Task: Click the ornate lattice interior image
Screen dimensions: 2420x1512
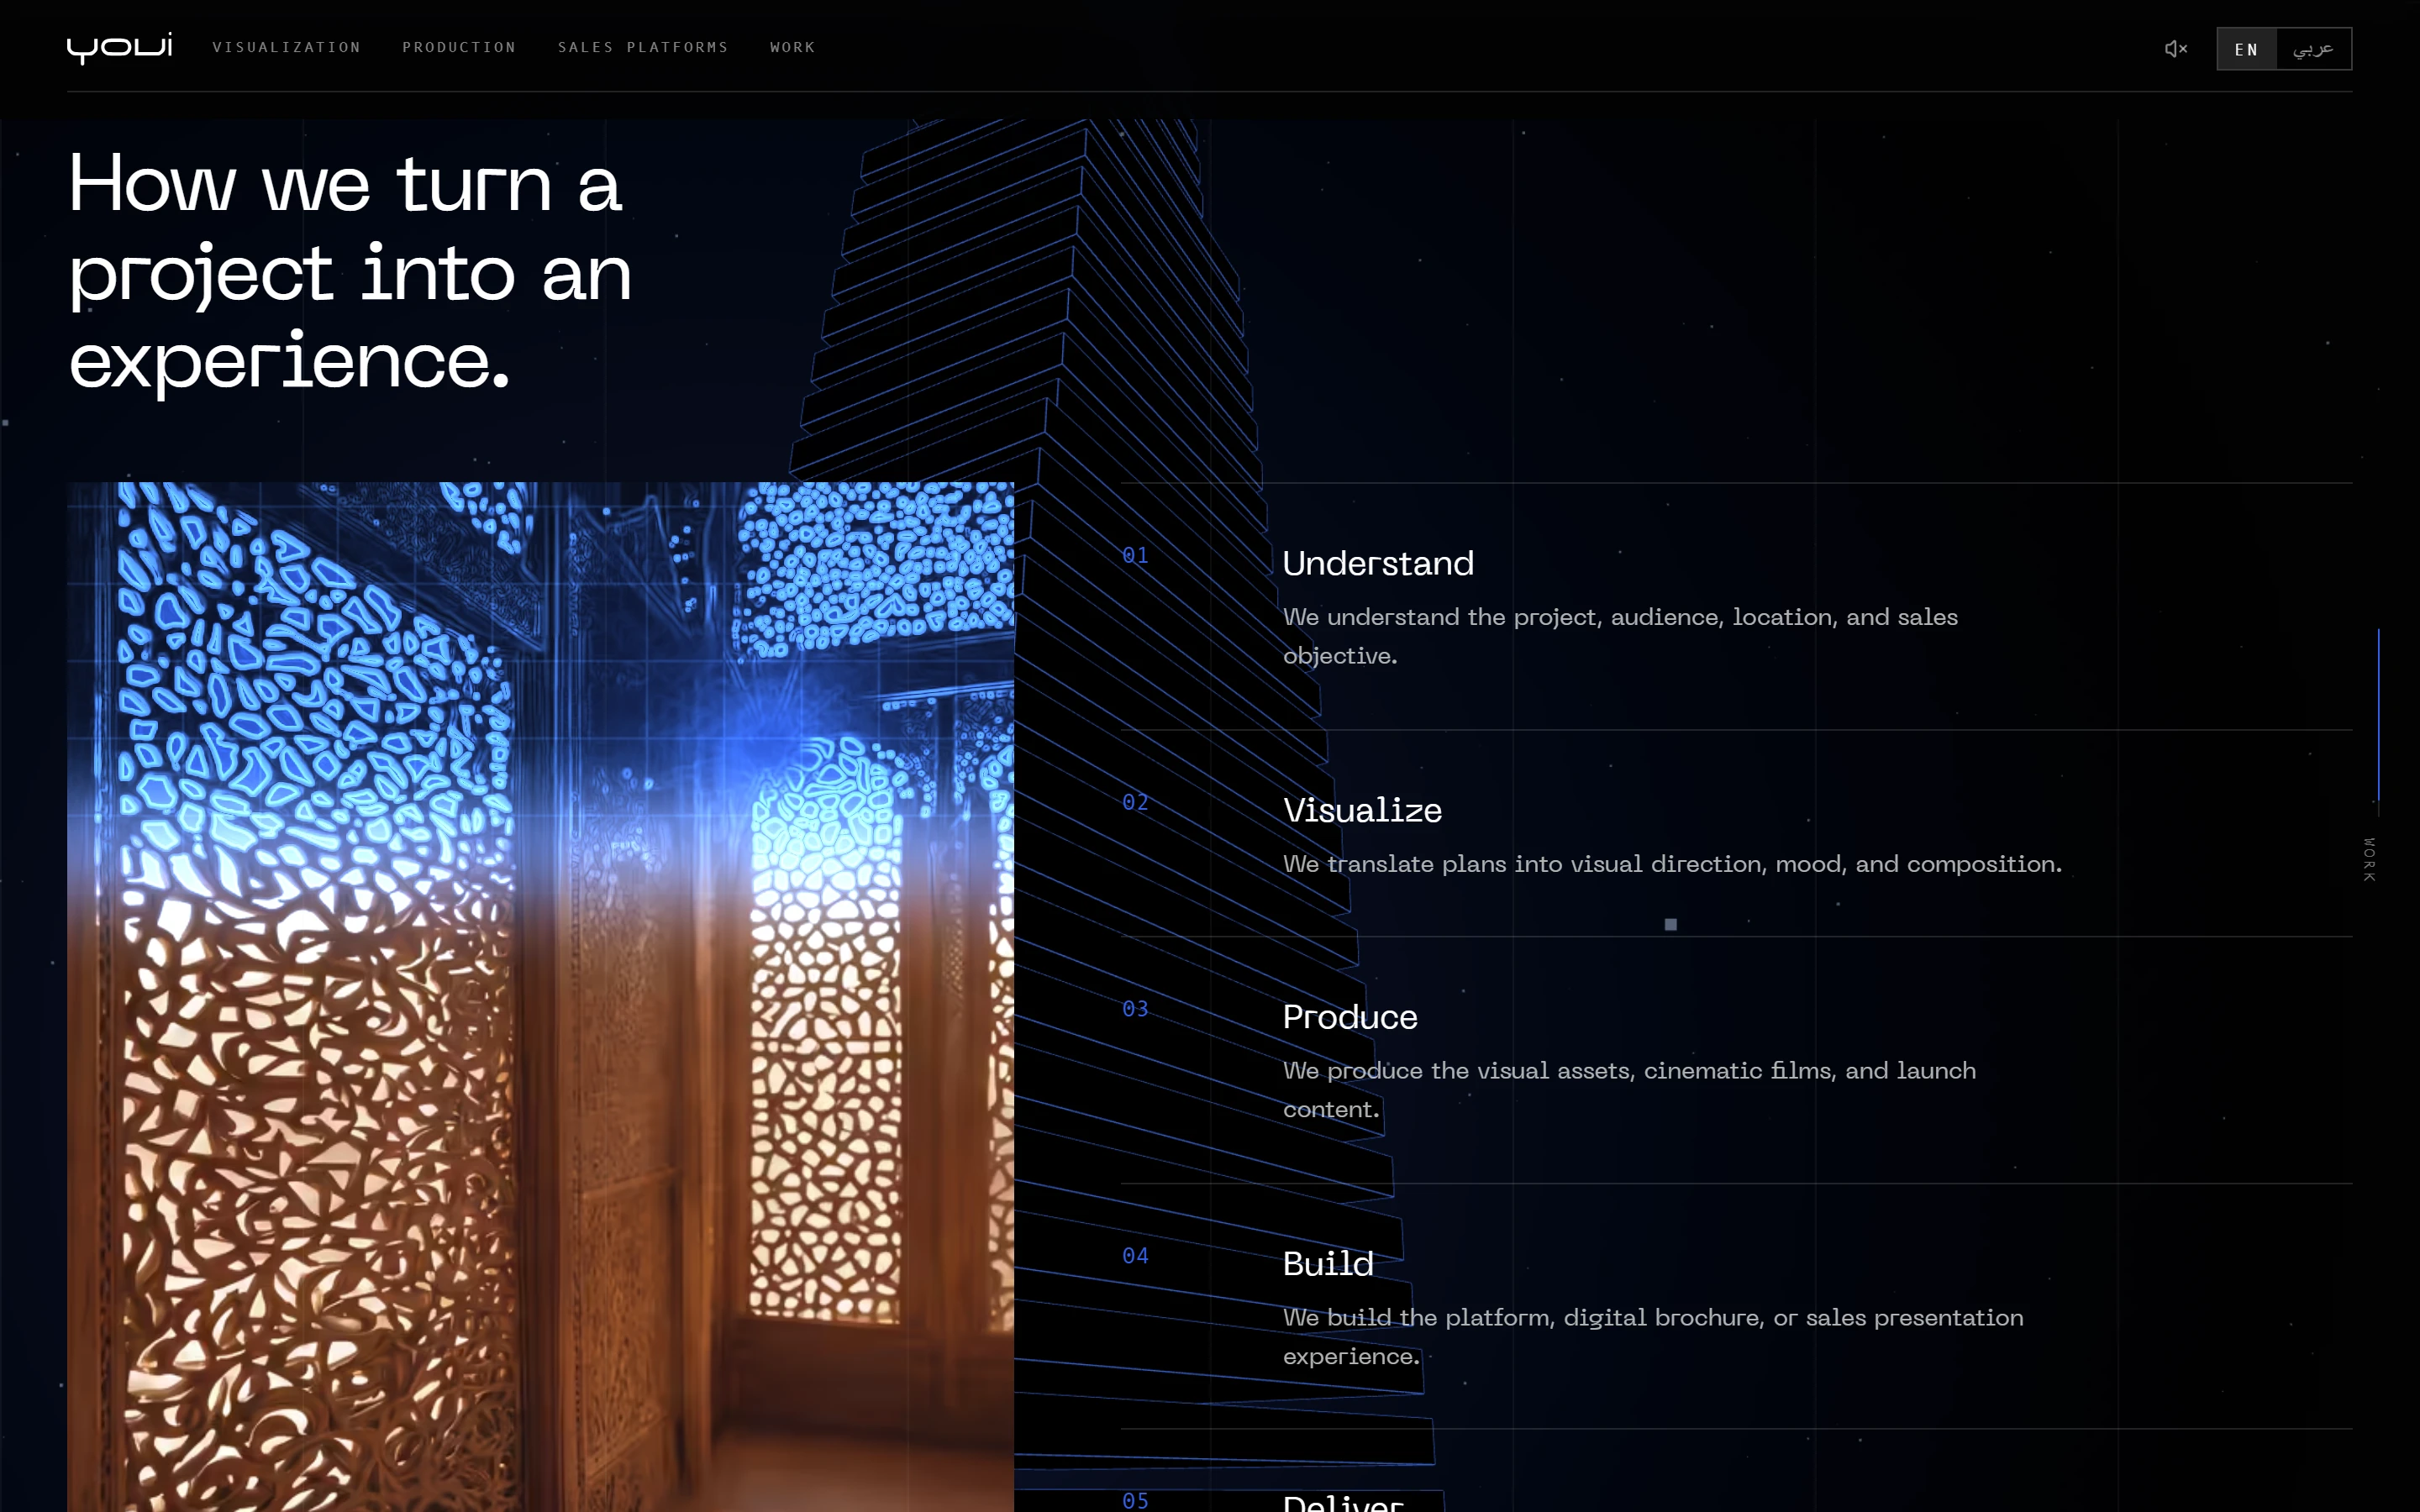Action: pyautogui.click(x=540, y=996)
